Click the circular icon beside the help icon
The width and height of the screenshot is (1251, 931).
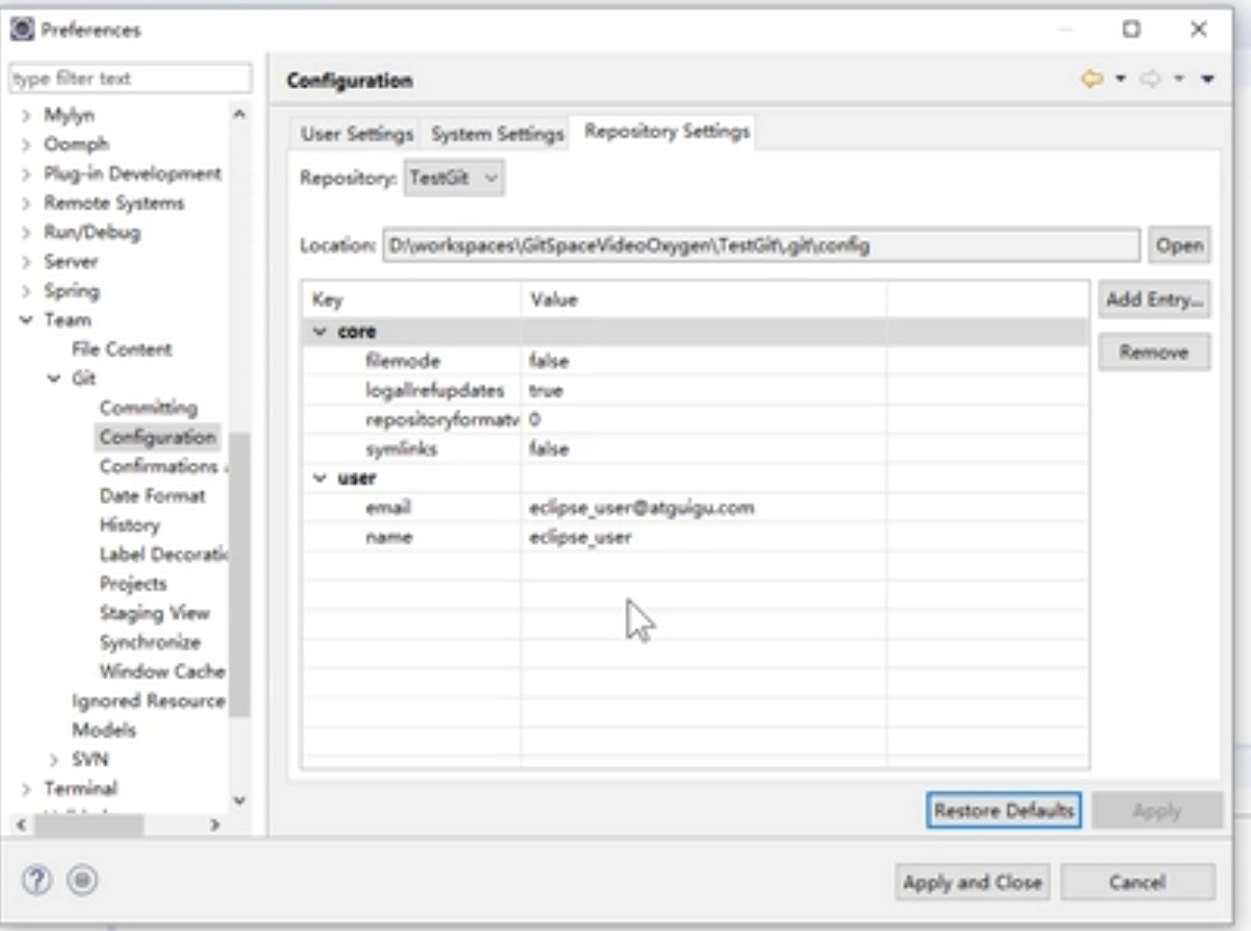click(82, 880)
